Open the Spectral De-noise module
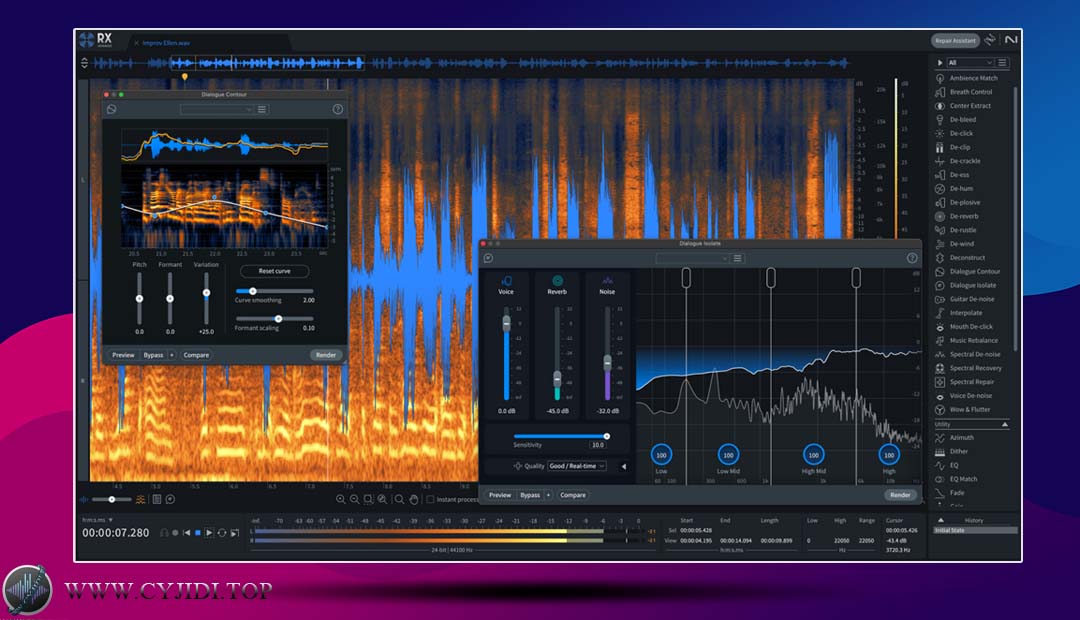 (x=968, y=354)
